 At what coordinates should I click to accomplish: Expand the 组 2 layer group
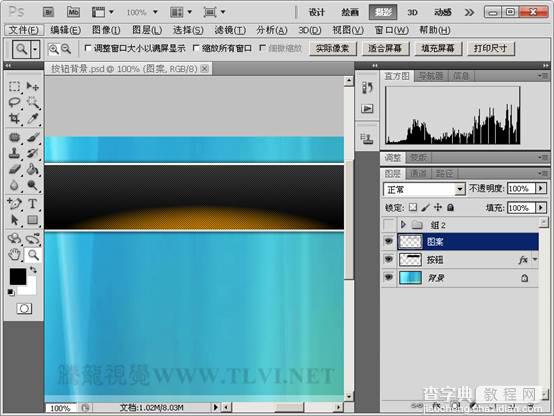pyautogui.click(x=403, y=224)
